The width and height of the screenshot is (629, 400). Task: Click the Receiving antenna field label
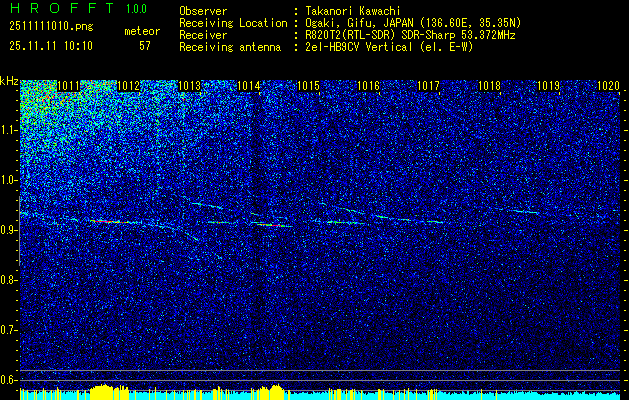point(230,47)
